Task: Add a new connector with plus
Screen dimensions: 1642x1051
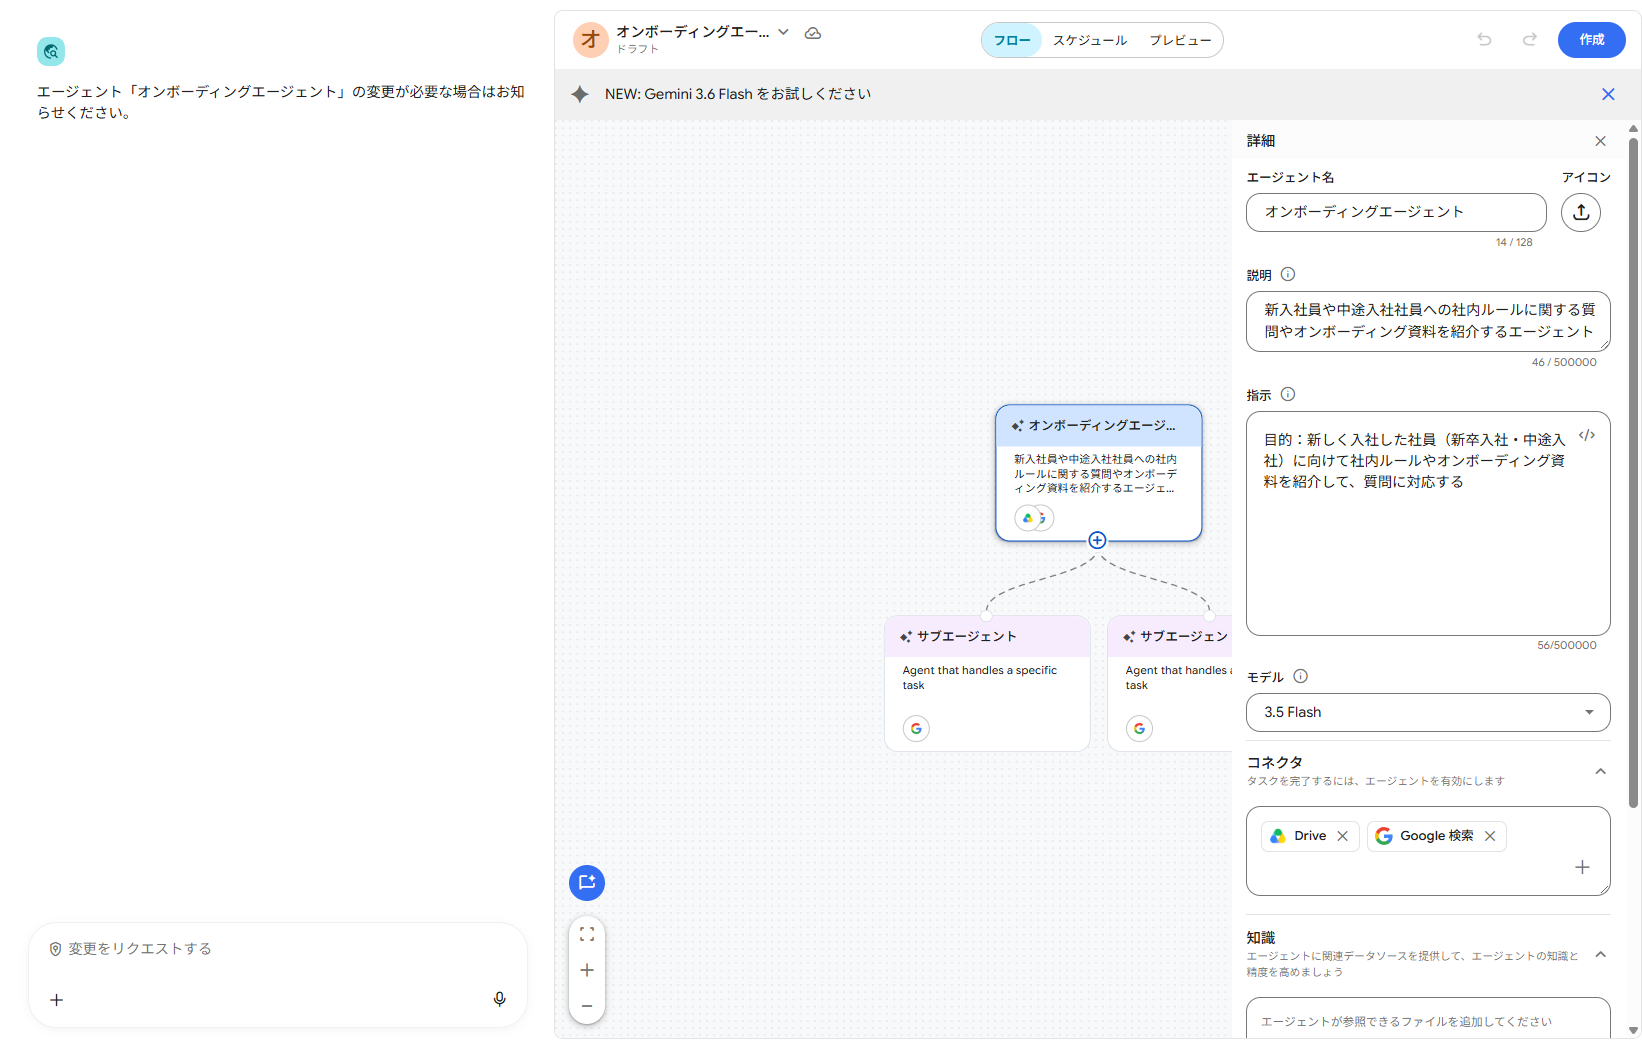Action: [1582, 867]
